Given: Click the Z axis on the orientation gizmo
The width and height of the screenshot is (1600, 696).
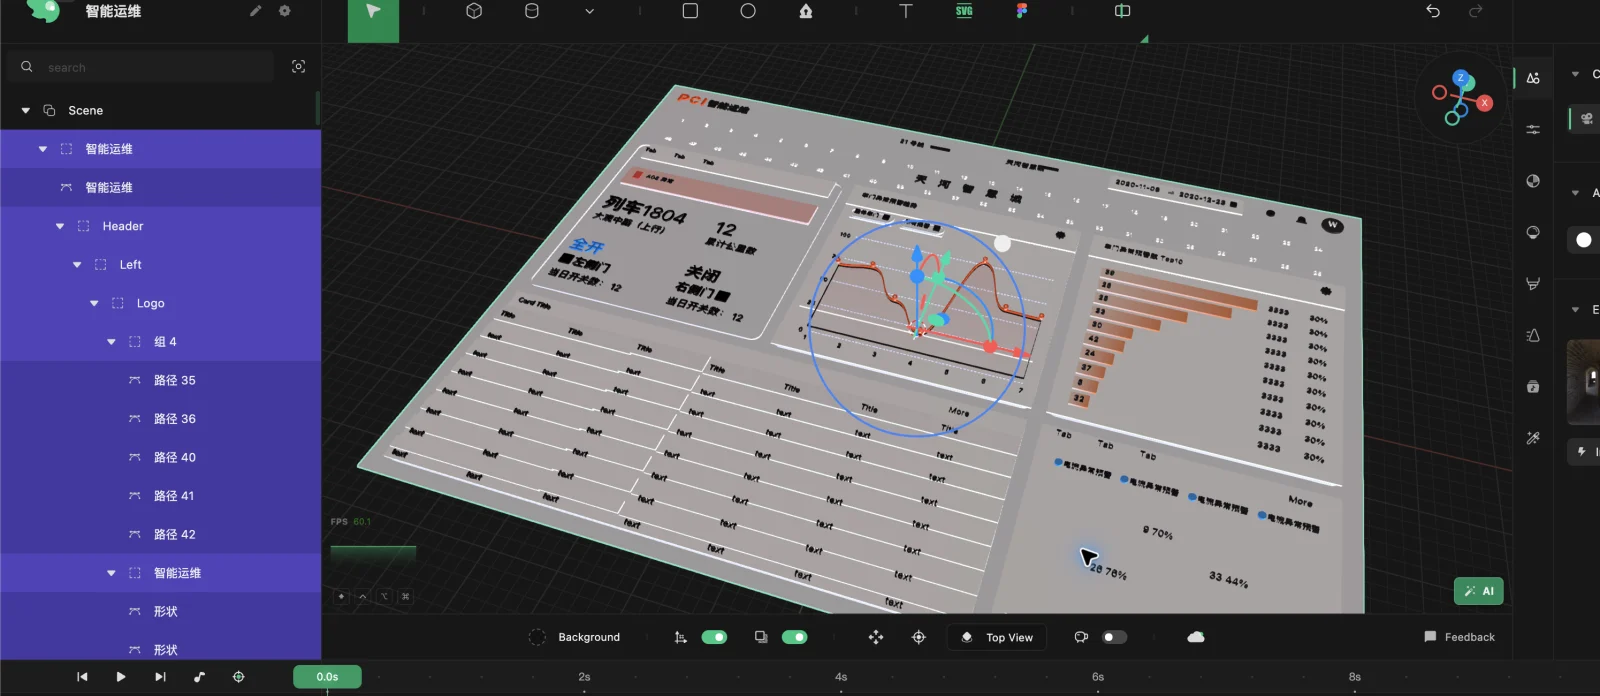Looking at the screenshot, I should tap(1461, 78).
